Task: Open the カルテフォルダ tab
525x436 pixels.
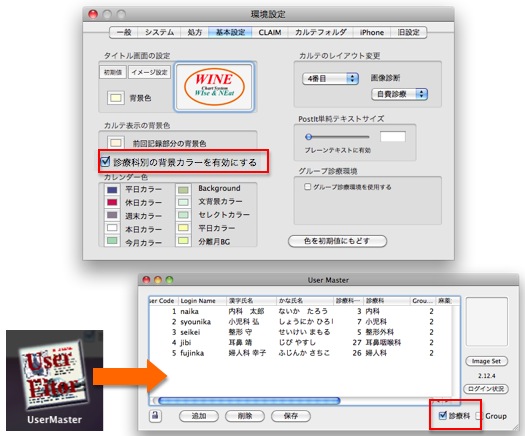Action: click(320, 32)
